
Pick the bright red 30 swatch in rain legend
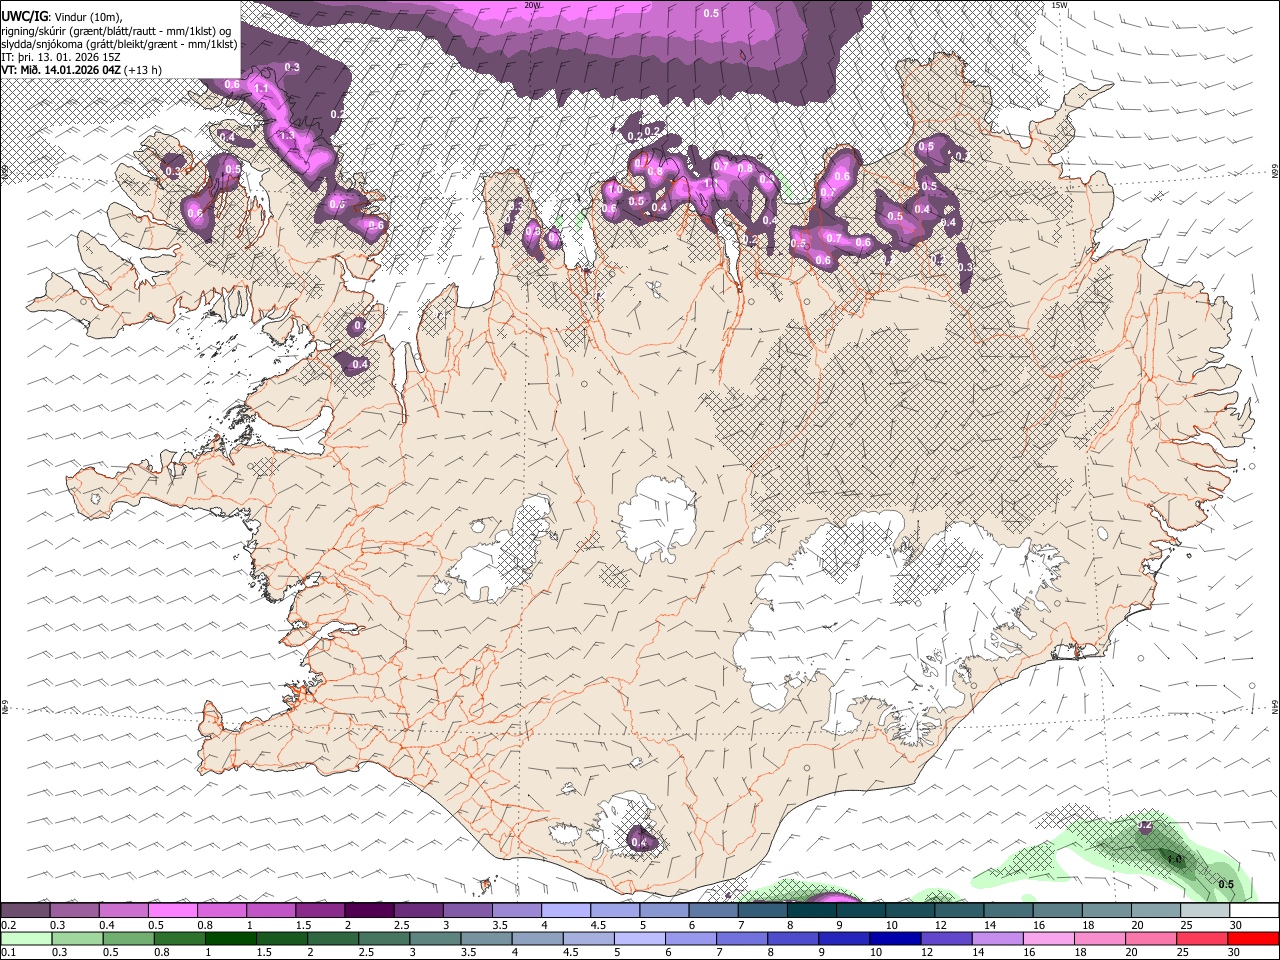(x=1252, y=939)
